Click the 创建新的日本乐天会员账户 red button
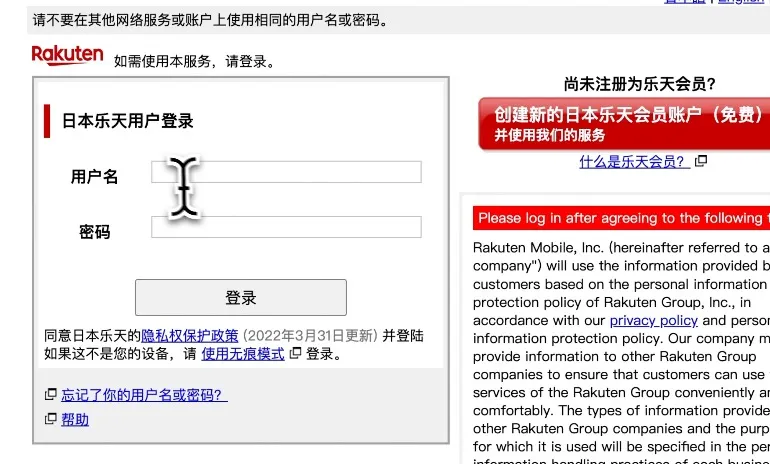 624,123
